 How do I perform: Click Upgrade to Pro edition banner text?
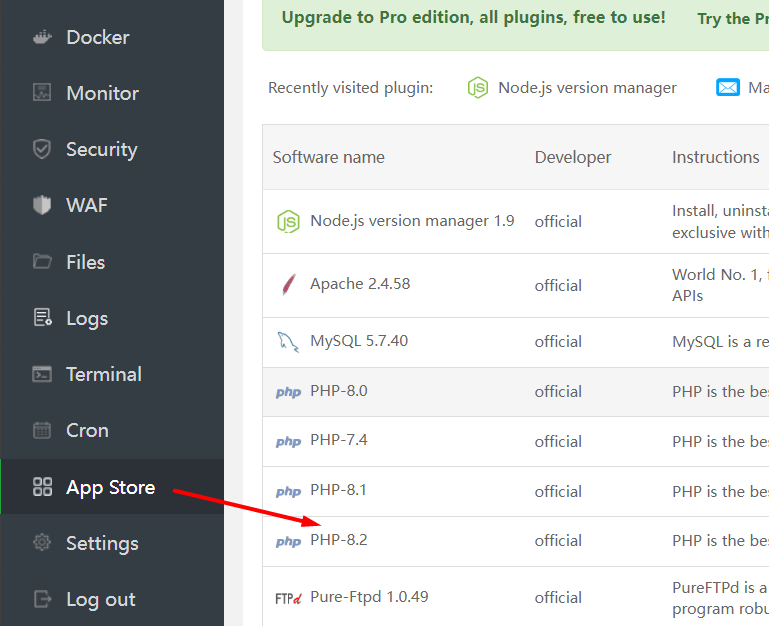coord(474,18)
